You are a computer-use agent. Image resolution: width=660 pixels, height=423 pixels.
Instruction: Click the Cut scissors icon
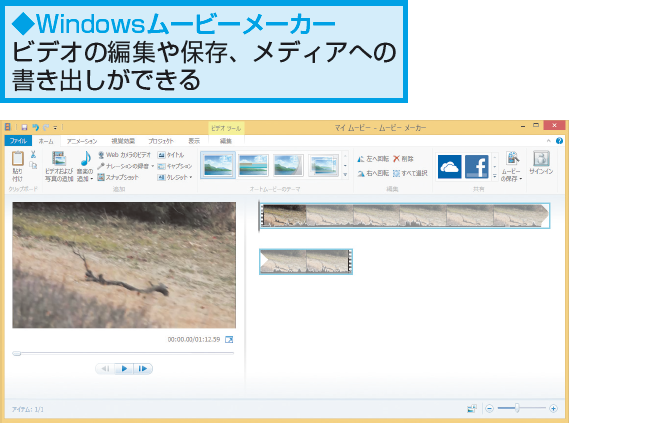(33, 155)
